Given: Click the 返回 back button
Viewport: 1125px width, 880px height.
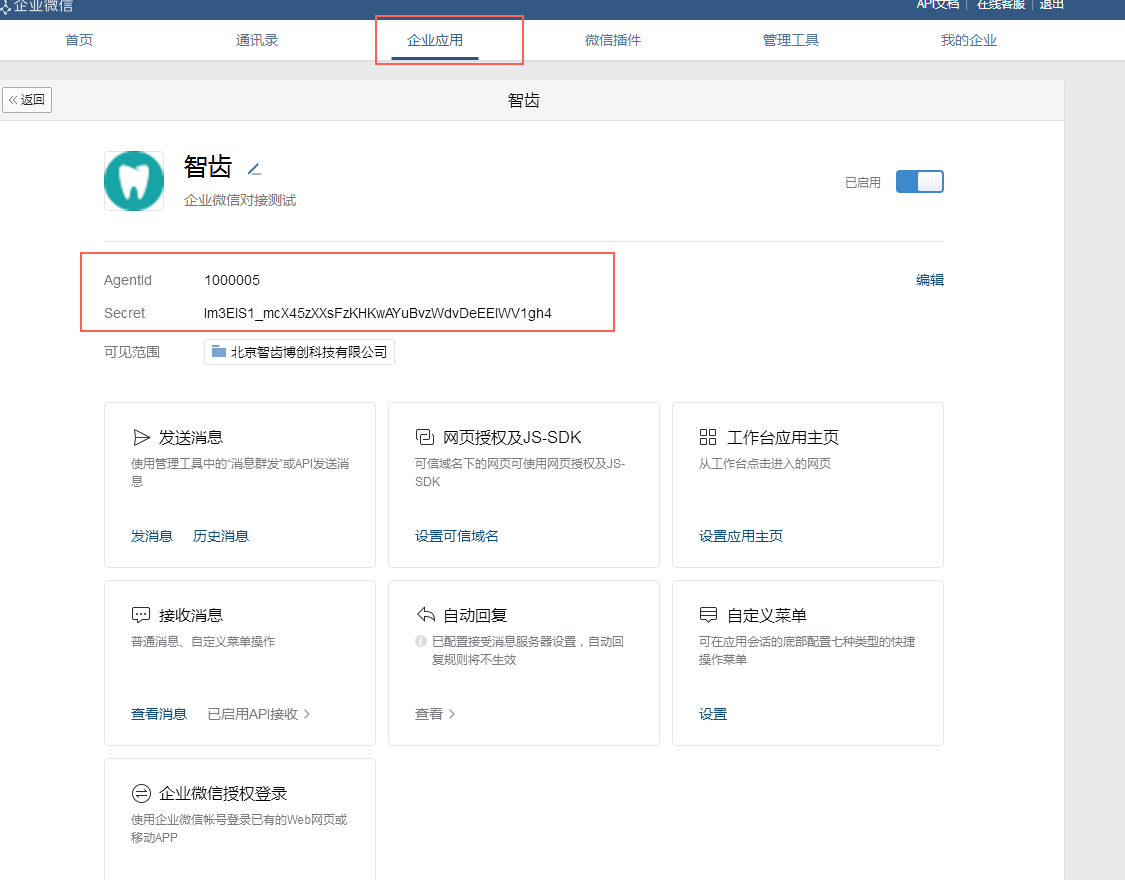Looking at the screenshot, I should pyautogui.click(x=27, y=100).
